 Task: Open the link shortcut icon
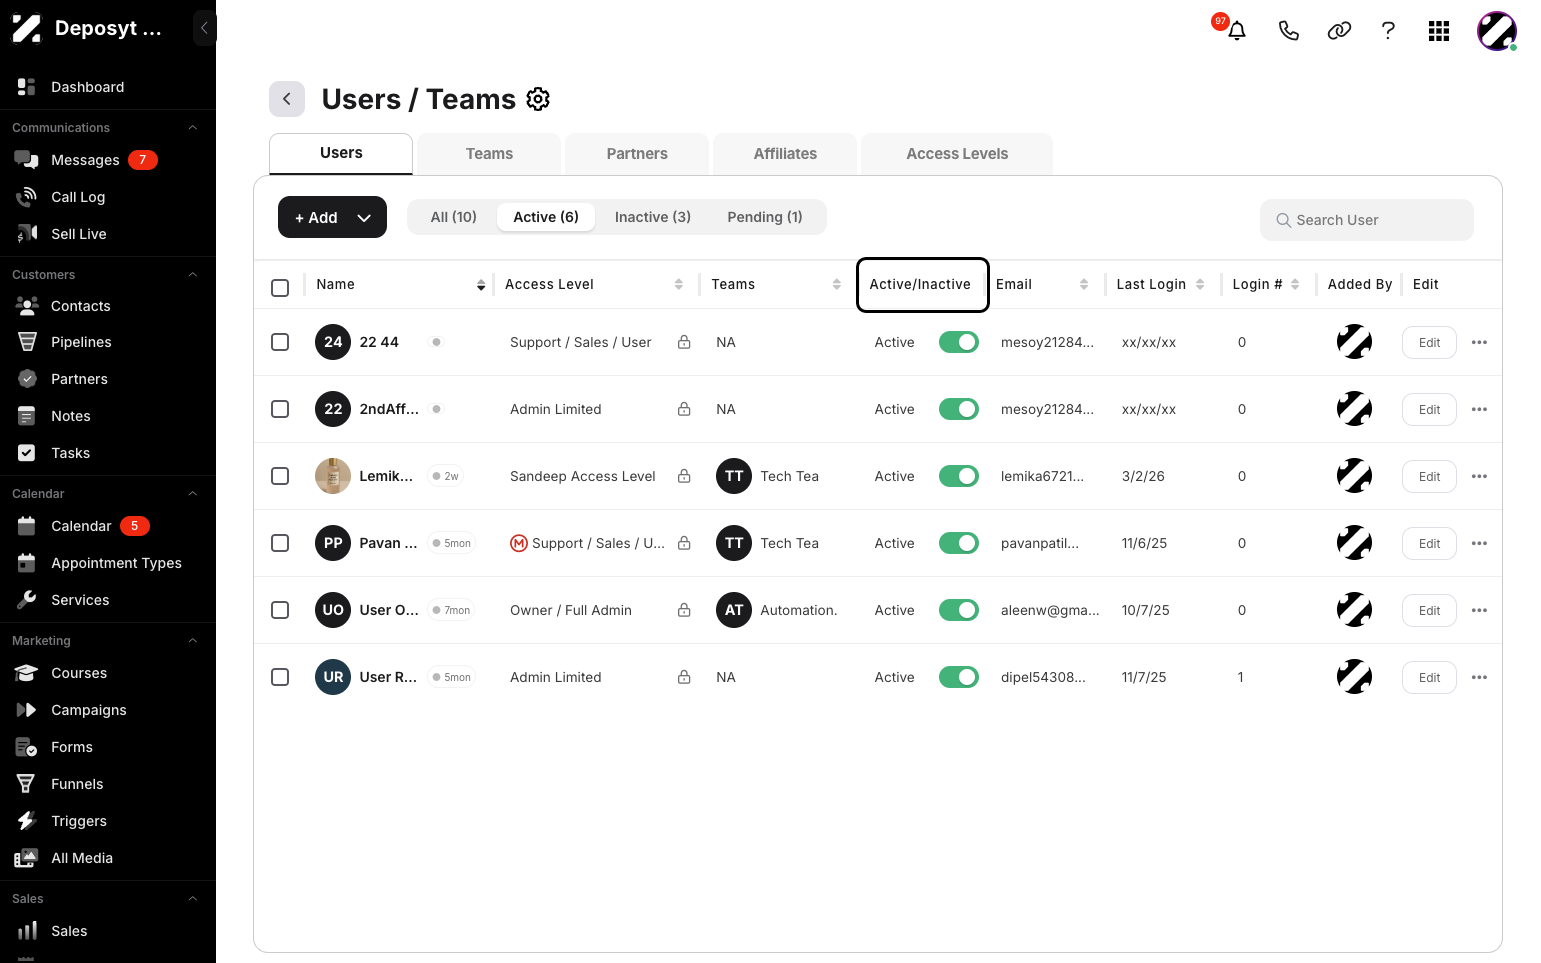1339,31
